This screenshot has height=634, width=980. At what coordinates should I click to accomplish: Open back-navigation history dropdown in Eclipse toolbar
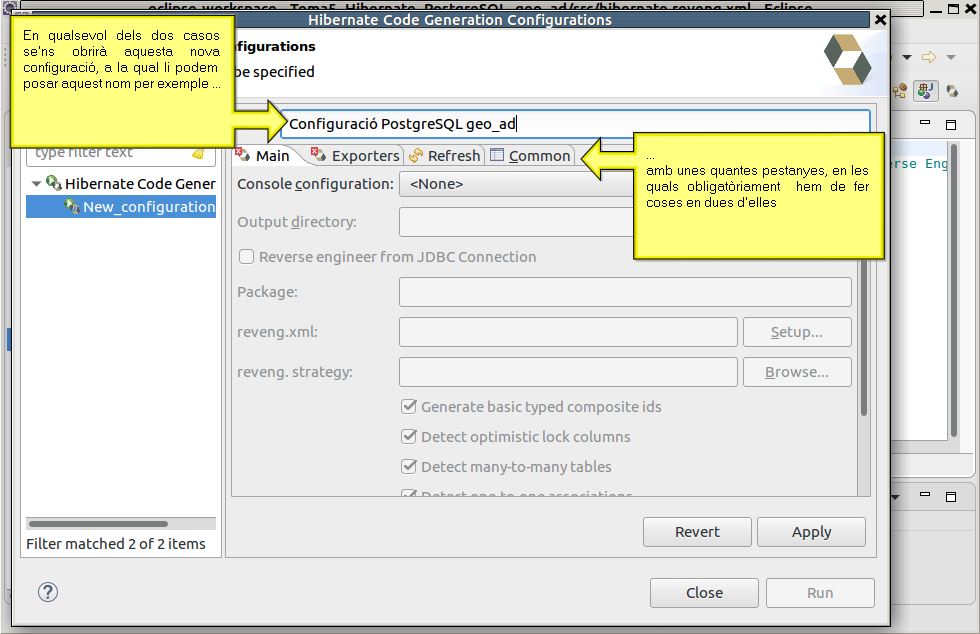(907, 58)
